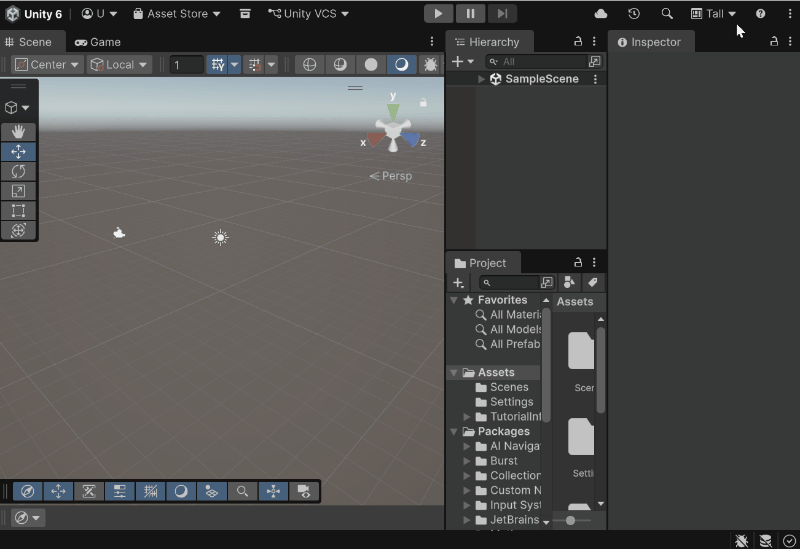
Task: Click the Project search by type shapes icon
Action: [569, 282]
